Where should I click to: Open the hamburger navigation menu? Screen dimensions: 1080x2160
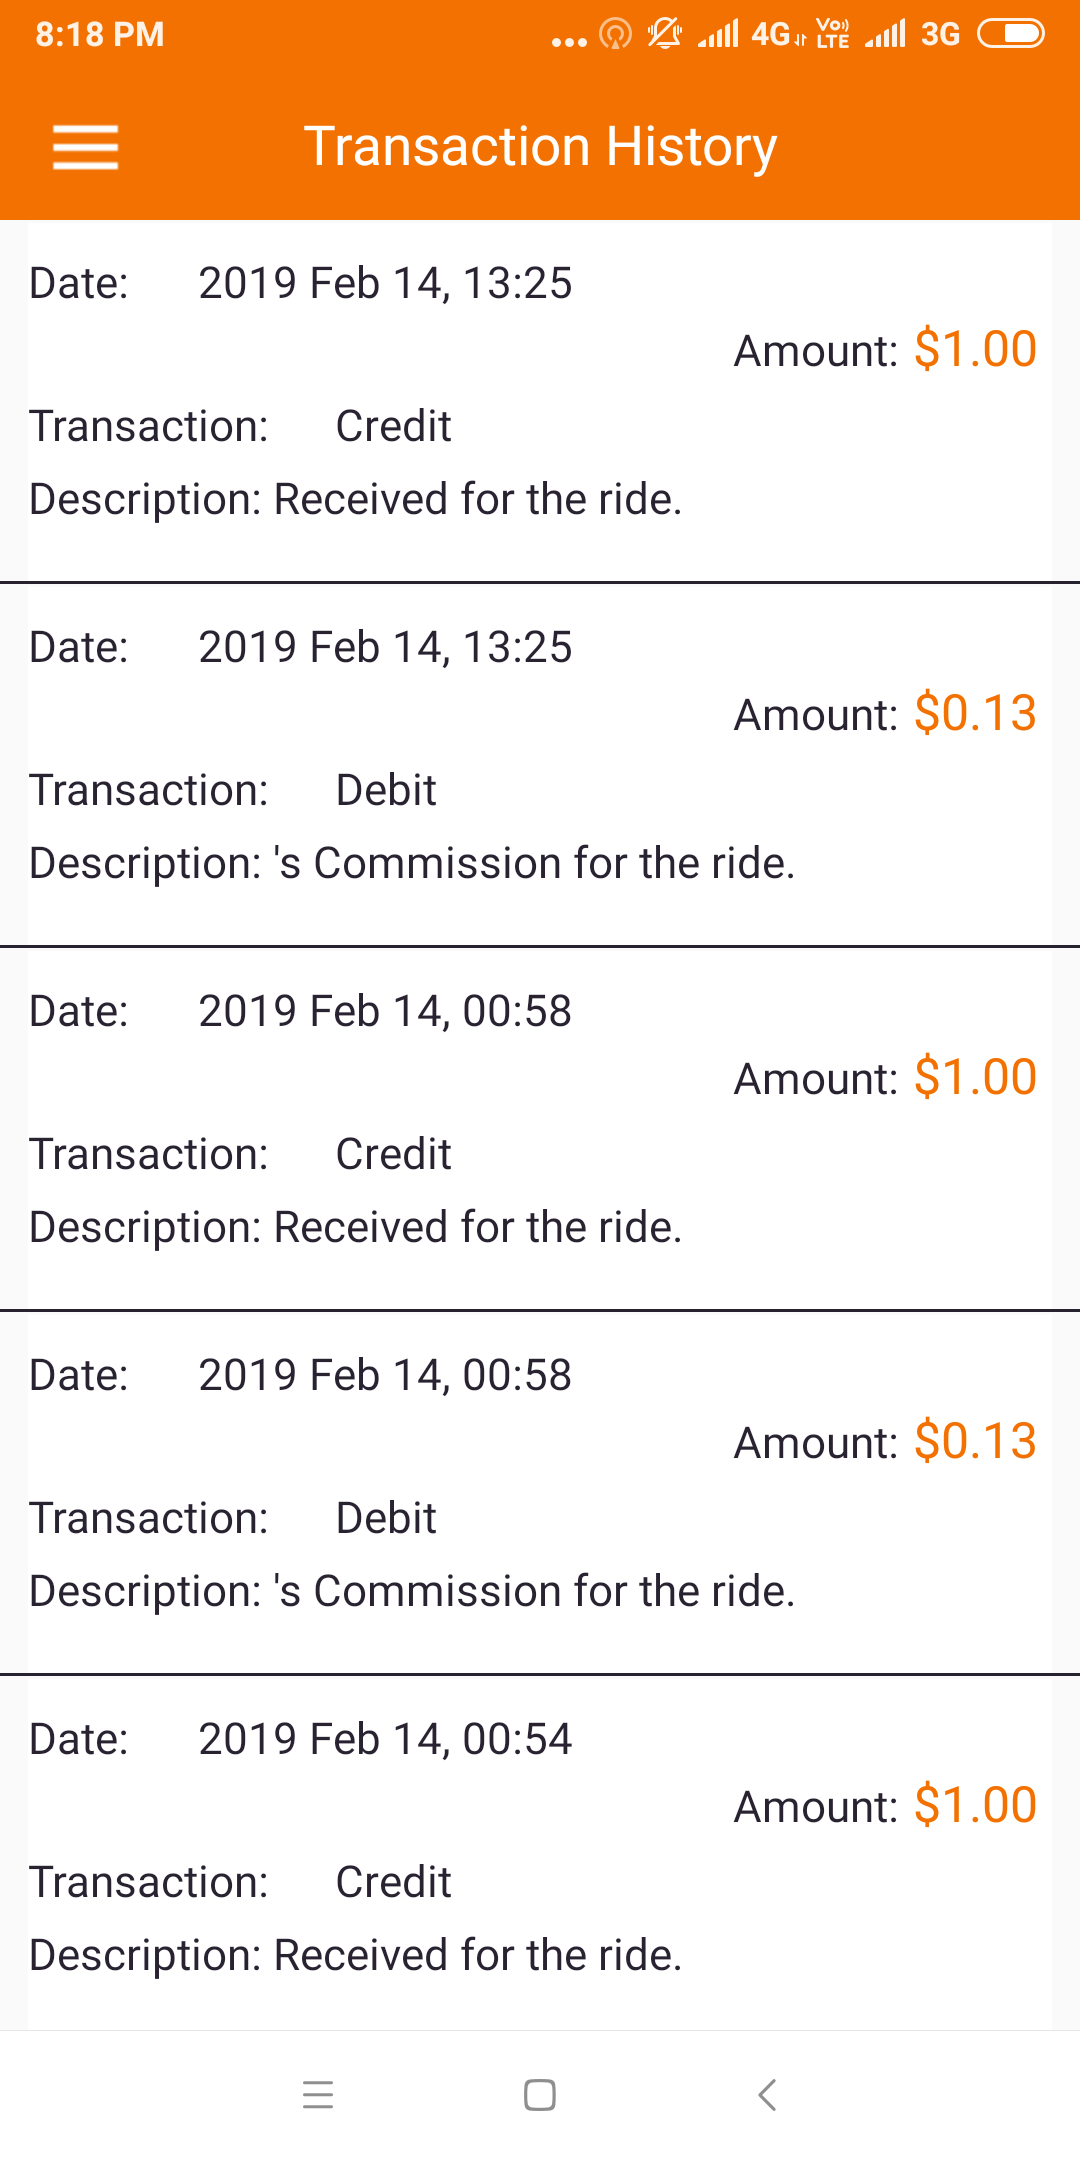click(86, 147)
